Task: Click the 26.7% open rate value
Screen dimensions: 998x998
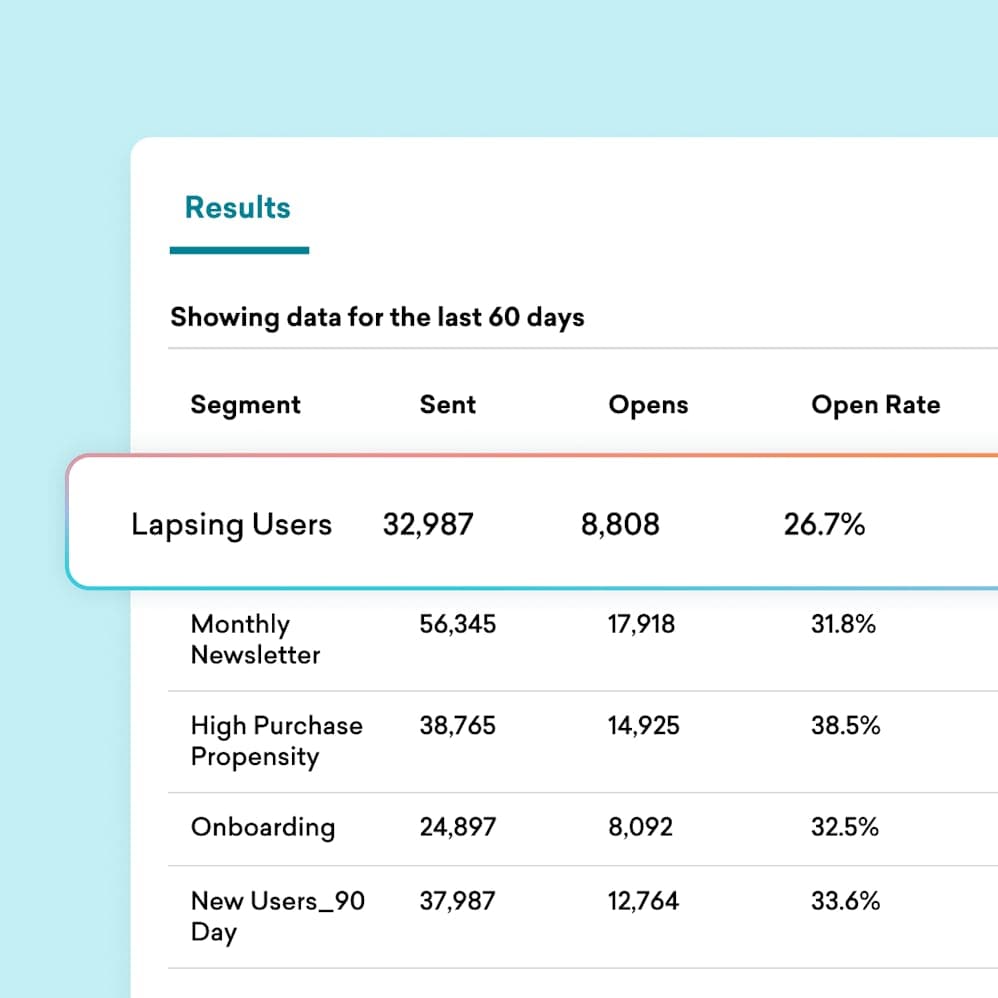Action: pyautogui.click(x=823, y=524)
